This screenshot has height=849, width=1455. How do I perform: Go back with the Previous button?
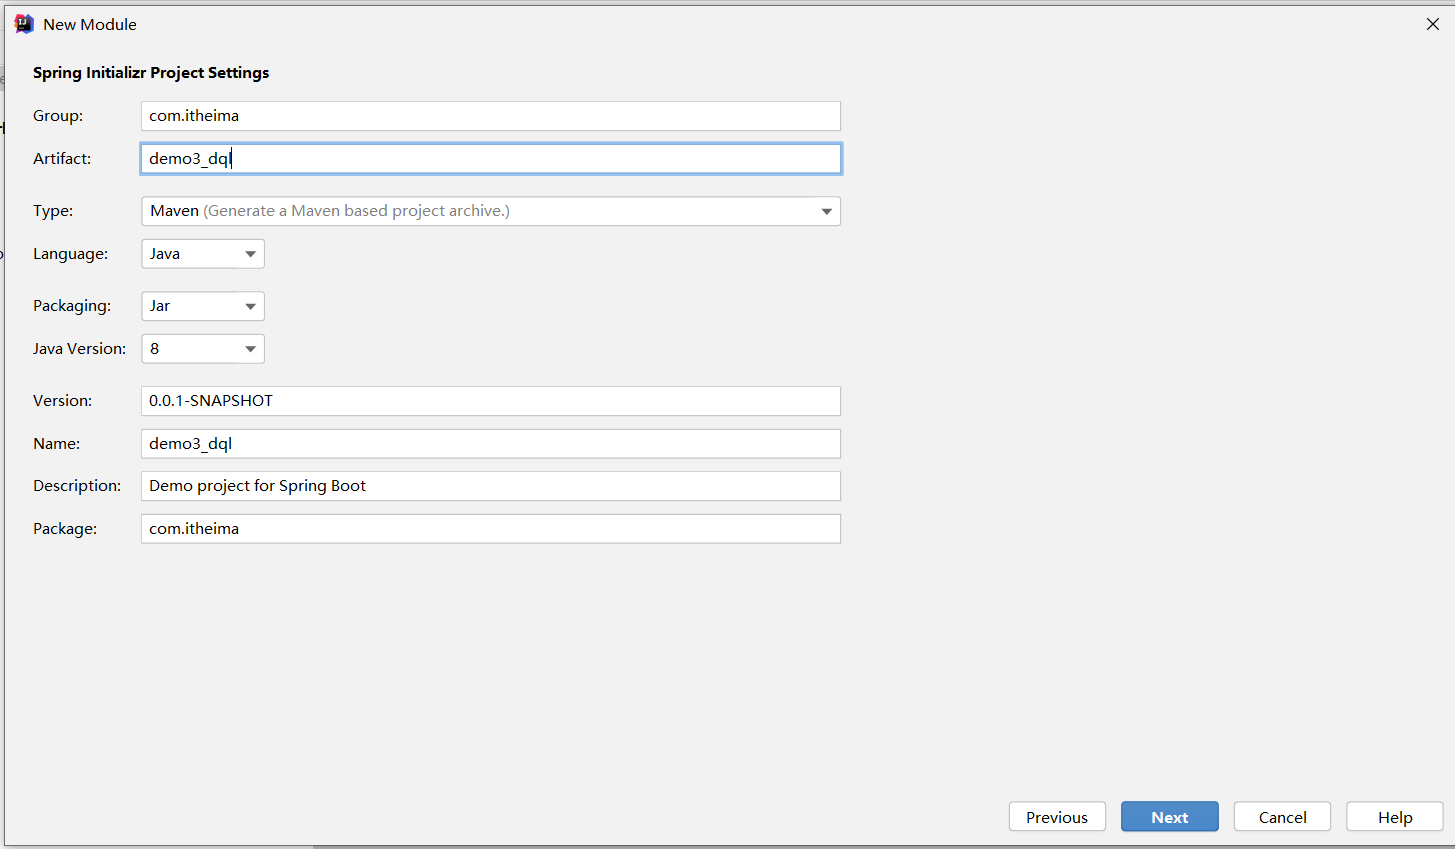click(1056, 817)
